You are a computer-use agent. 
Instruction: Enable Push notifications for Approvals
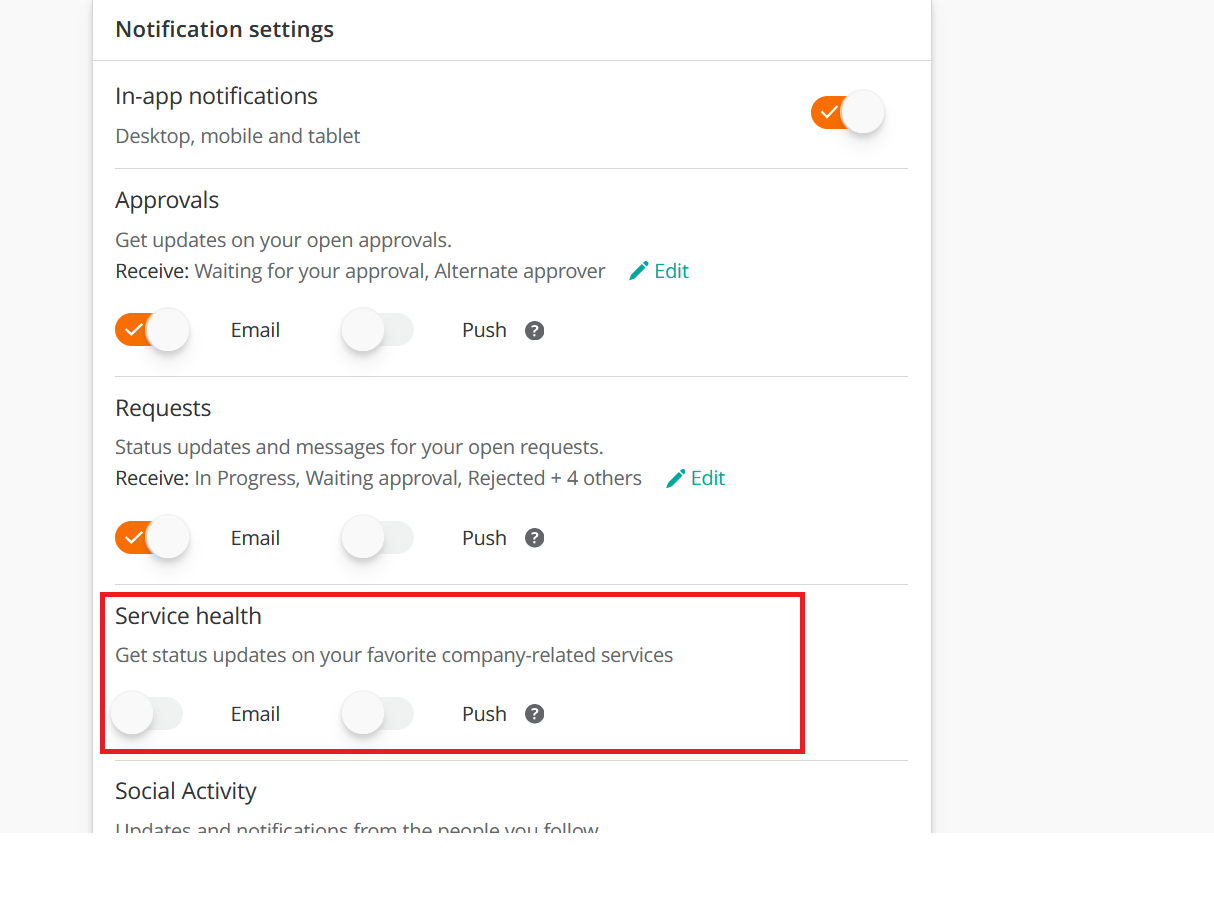[x=378, y=330]
